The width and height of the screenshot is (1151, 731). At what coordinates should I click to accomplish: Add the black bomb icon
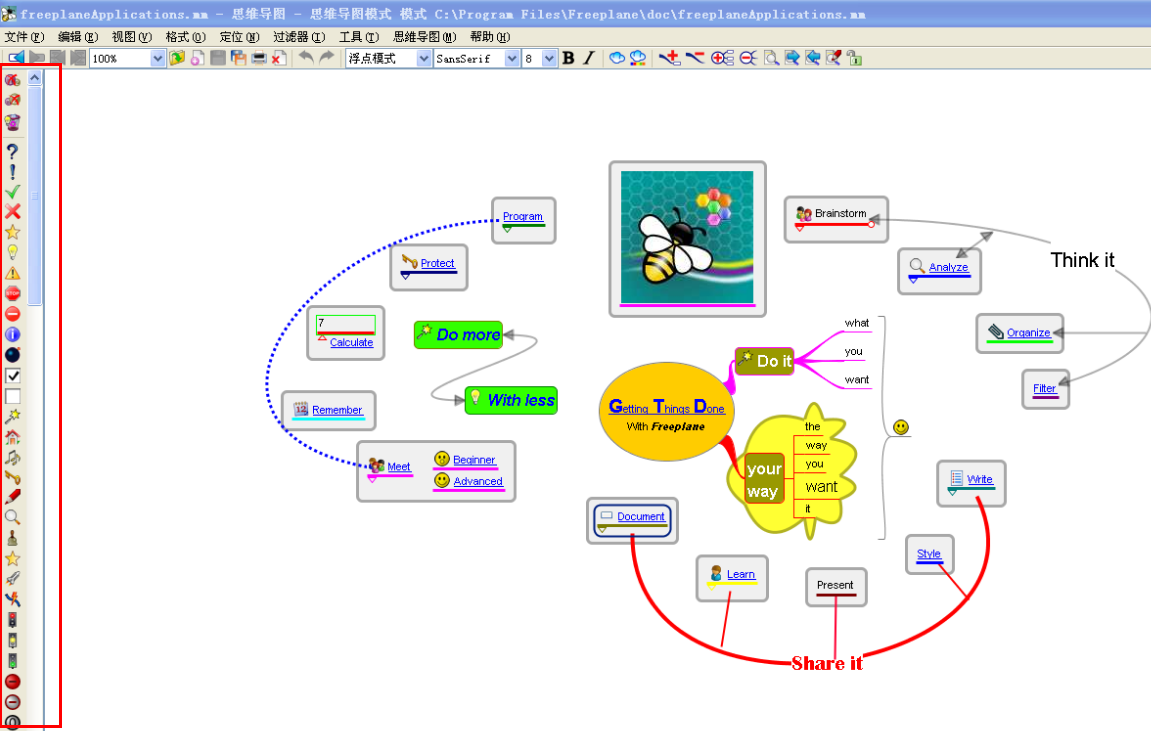coord(12,355)
